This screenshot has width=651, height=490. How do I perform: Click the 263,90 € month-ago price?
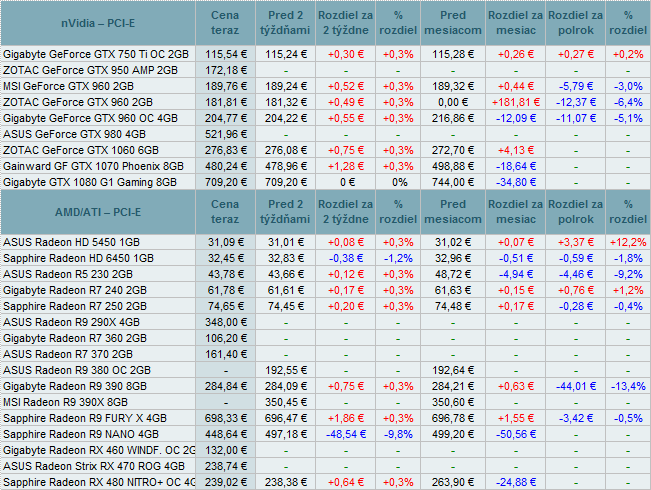click(453, 482)
